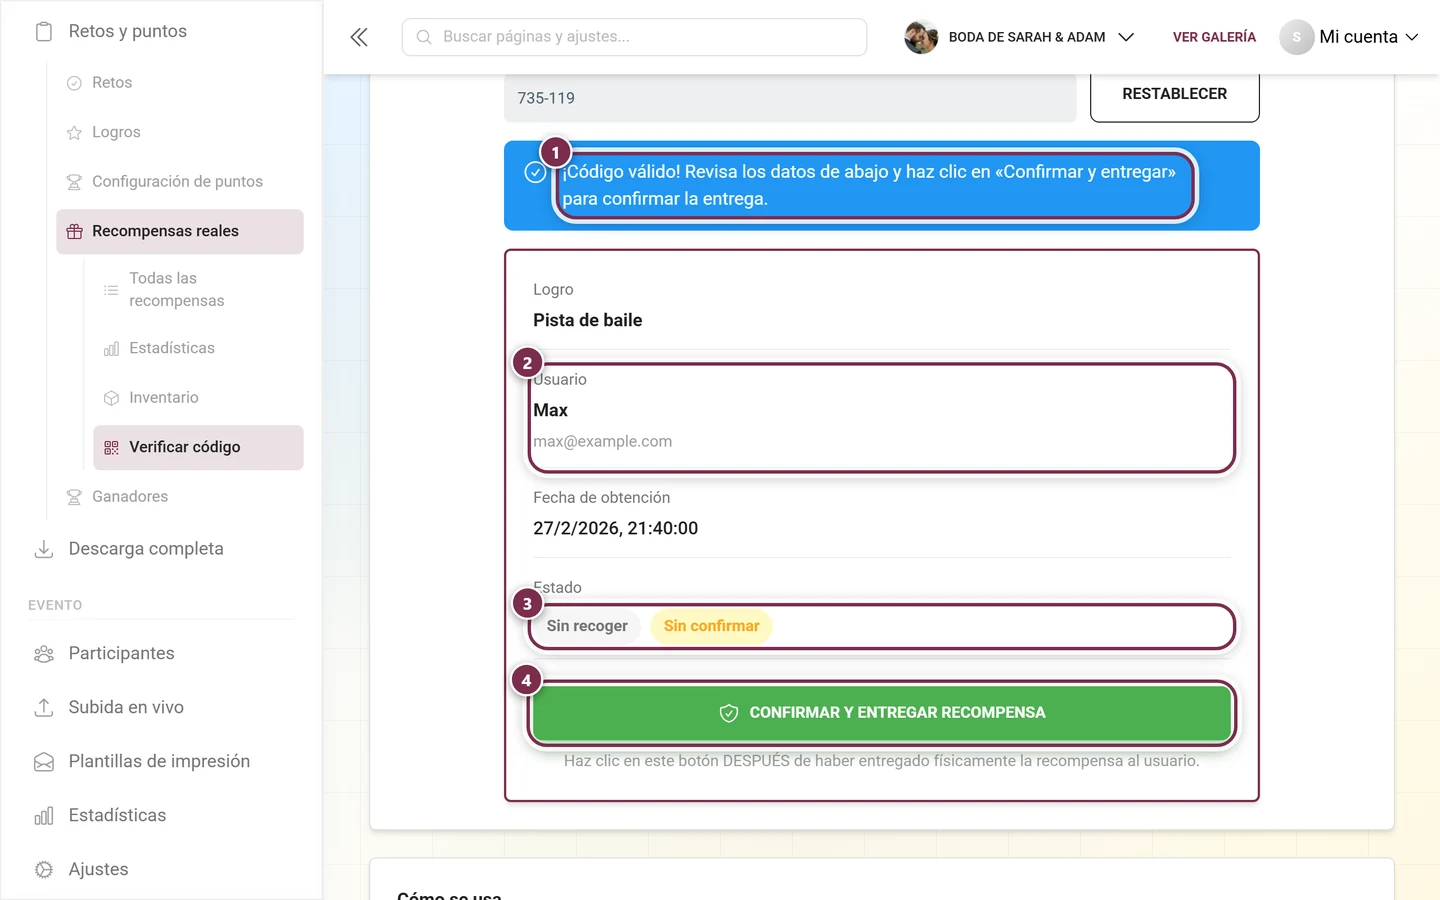Select Verificar código in the sidebar
Screen dimensions: 1440x900
(198, 448)
